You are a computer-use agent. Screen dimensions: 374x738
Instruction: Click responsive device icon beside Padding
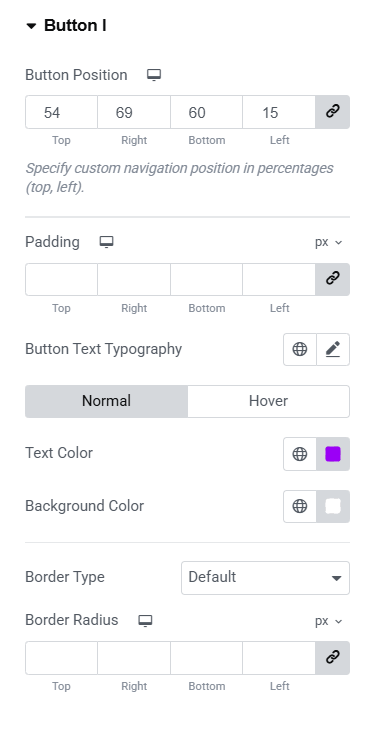(x=107, y=242)
